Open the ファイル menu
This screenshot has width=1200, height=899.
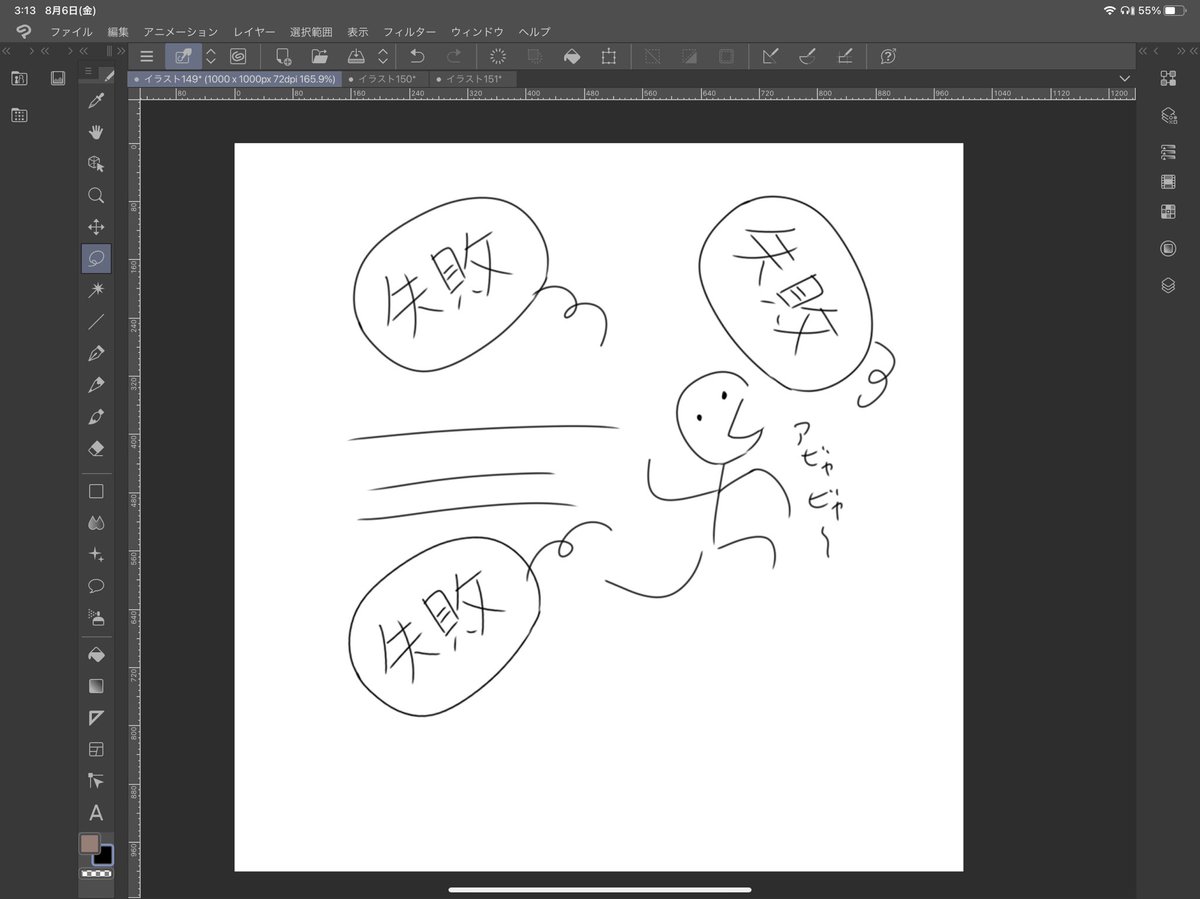[x=70, y=31]
